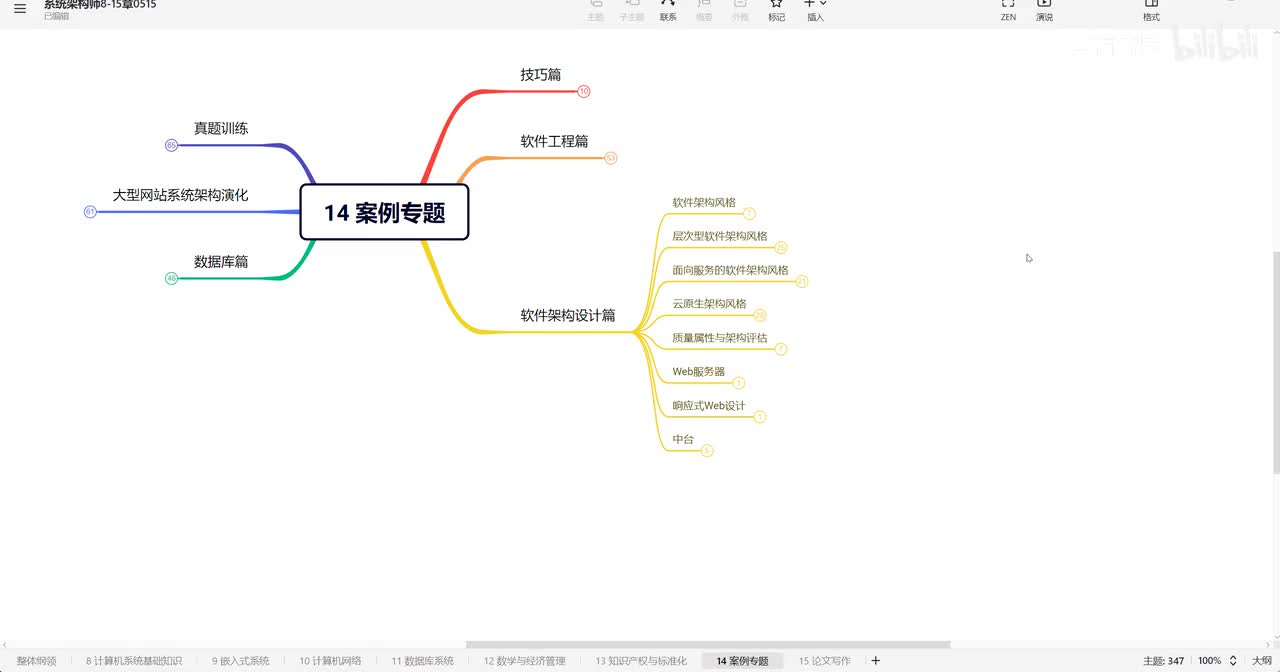
Task: Select the 技巧篇 topic
Action: [x=541, y=75]
